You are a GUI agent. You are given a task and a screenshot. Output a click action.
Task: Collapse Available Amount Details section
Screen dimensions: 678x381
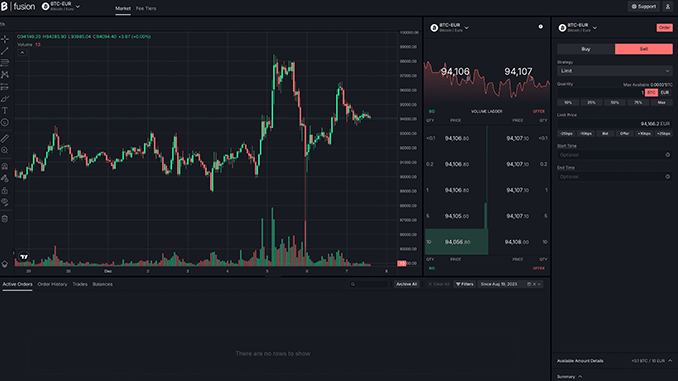[x=670, y=361]
